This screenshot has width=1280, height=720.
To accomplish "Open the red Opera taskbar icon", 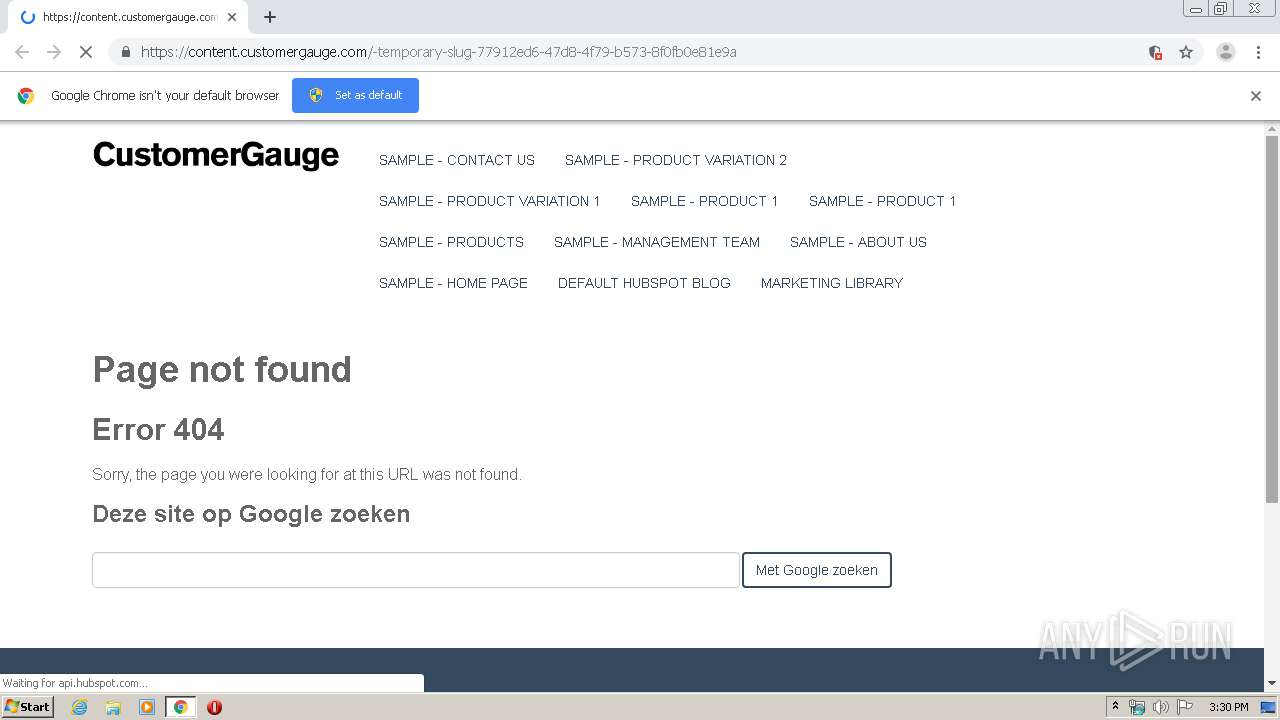I will tap(214, 707).
